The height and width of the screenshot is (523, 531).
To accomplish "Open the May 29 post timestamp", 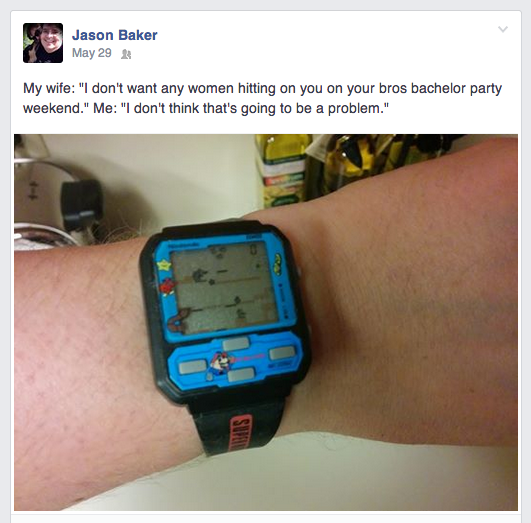I will pos(92,53).
